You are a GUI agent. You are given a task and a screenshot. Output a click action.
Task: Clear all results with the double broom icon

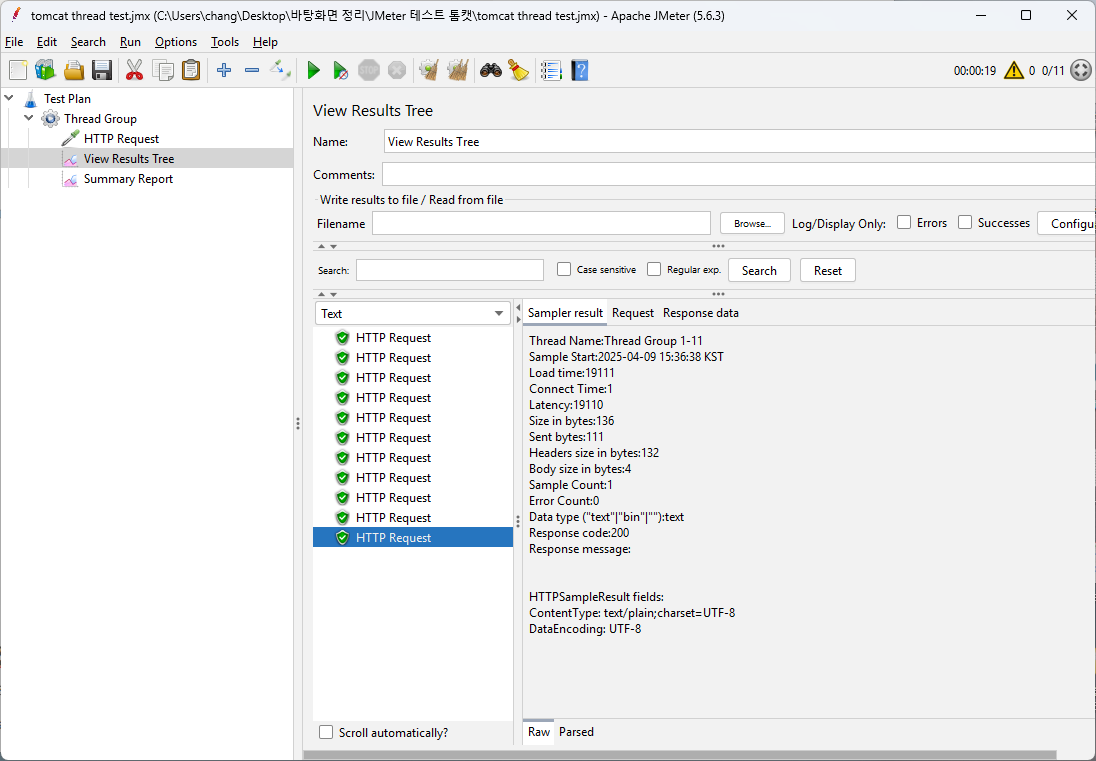457,70
